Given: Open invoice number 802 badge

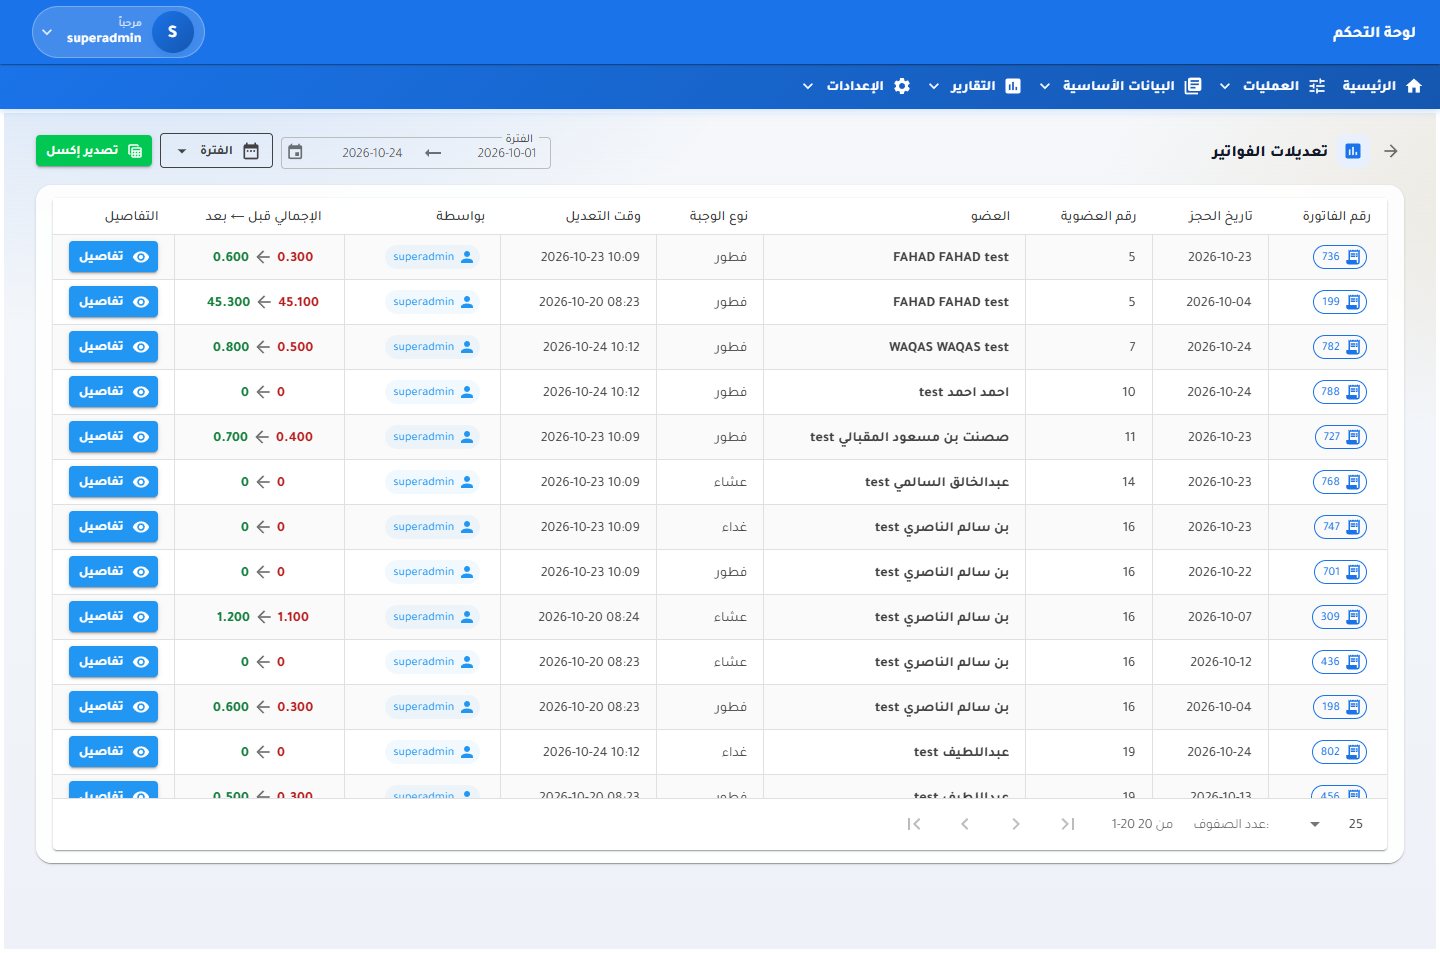Looking at the screenshot, I should click(x=1339, y=752).
